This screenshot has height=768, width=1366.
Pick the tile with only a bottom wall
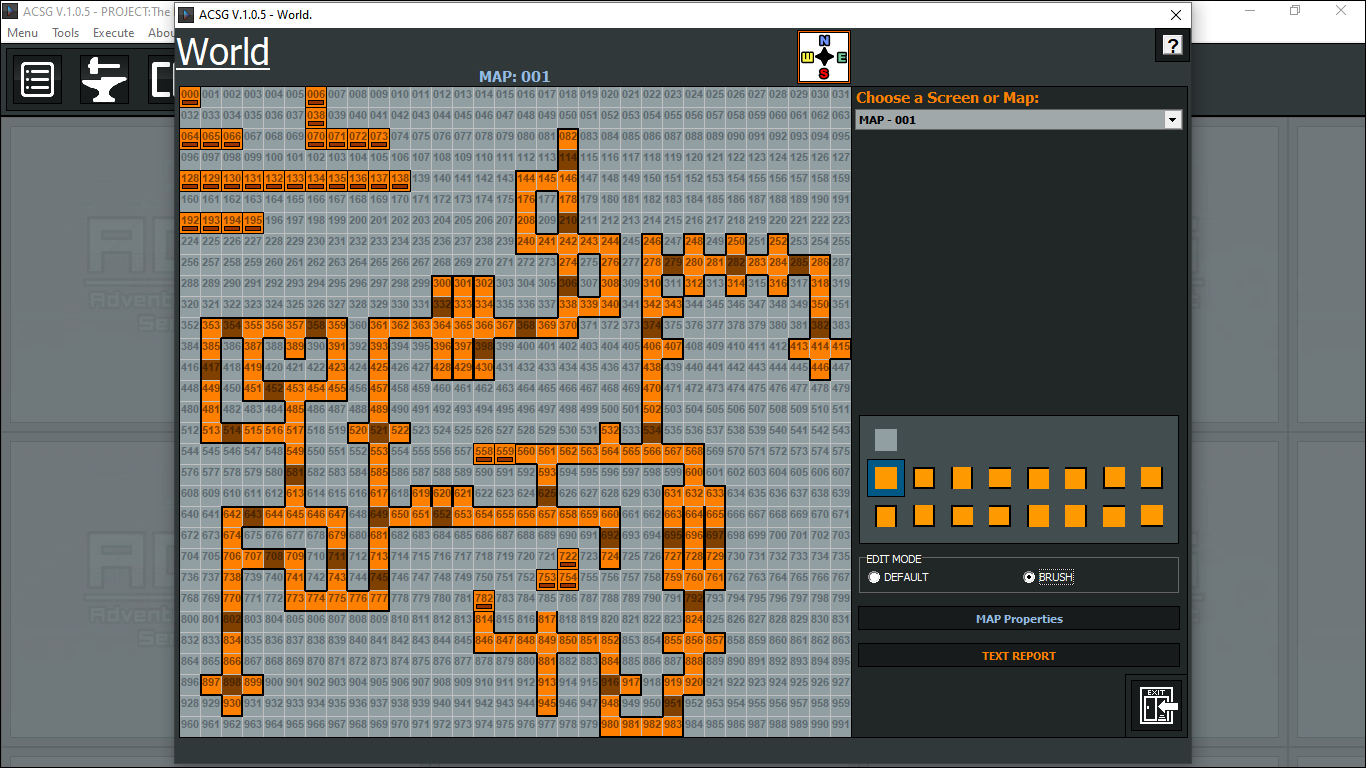[1152, 516]
